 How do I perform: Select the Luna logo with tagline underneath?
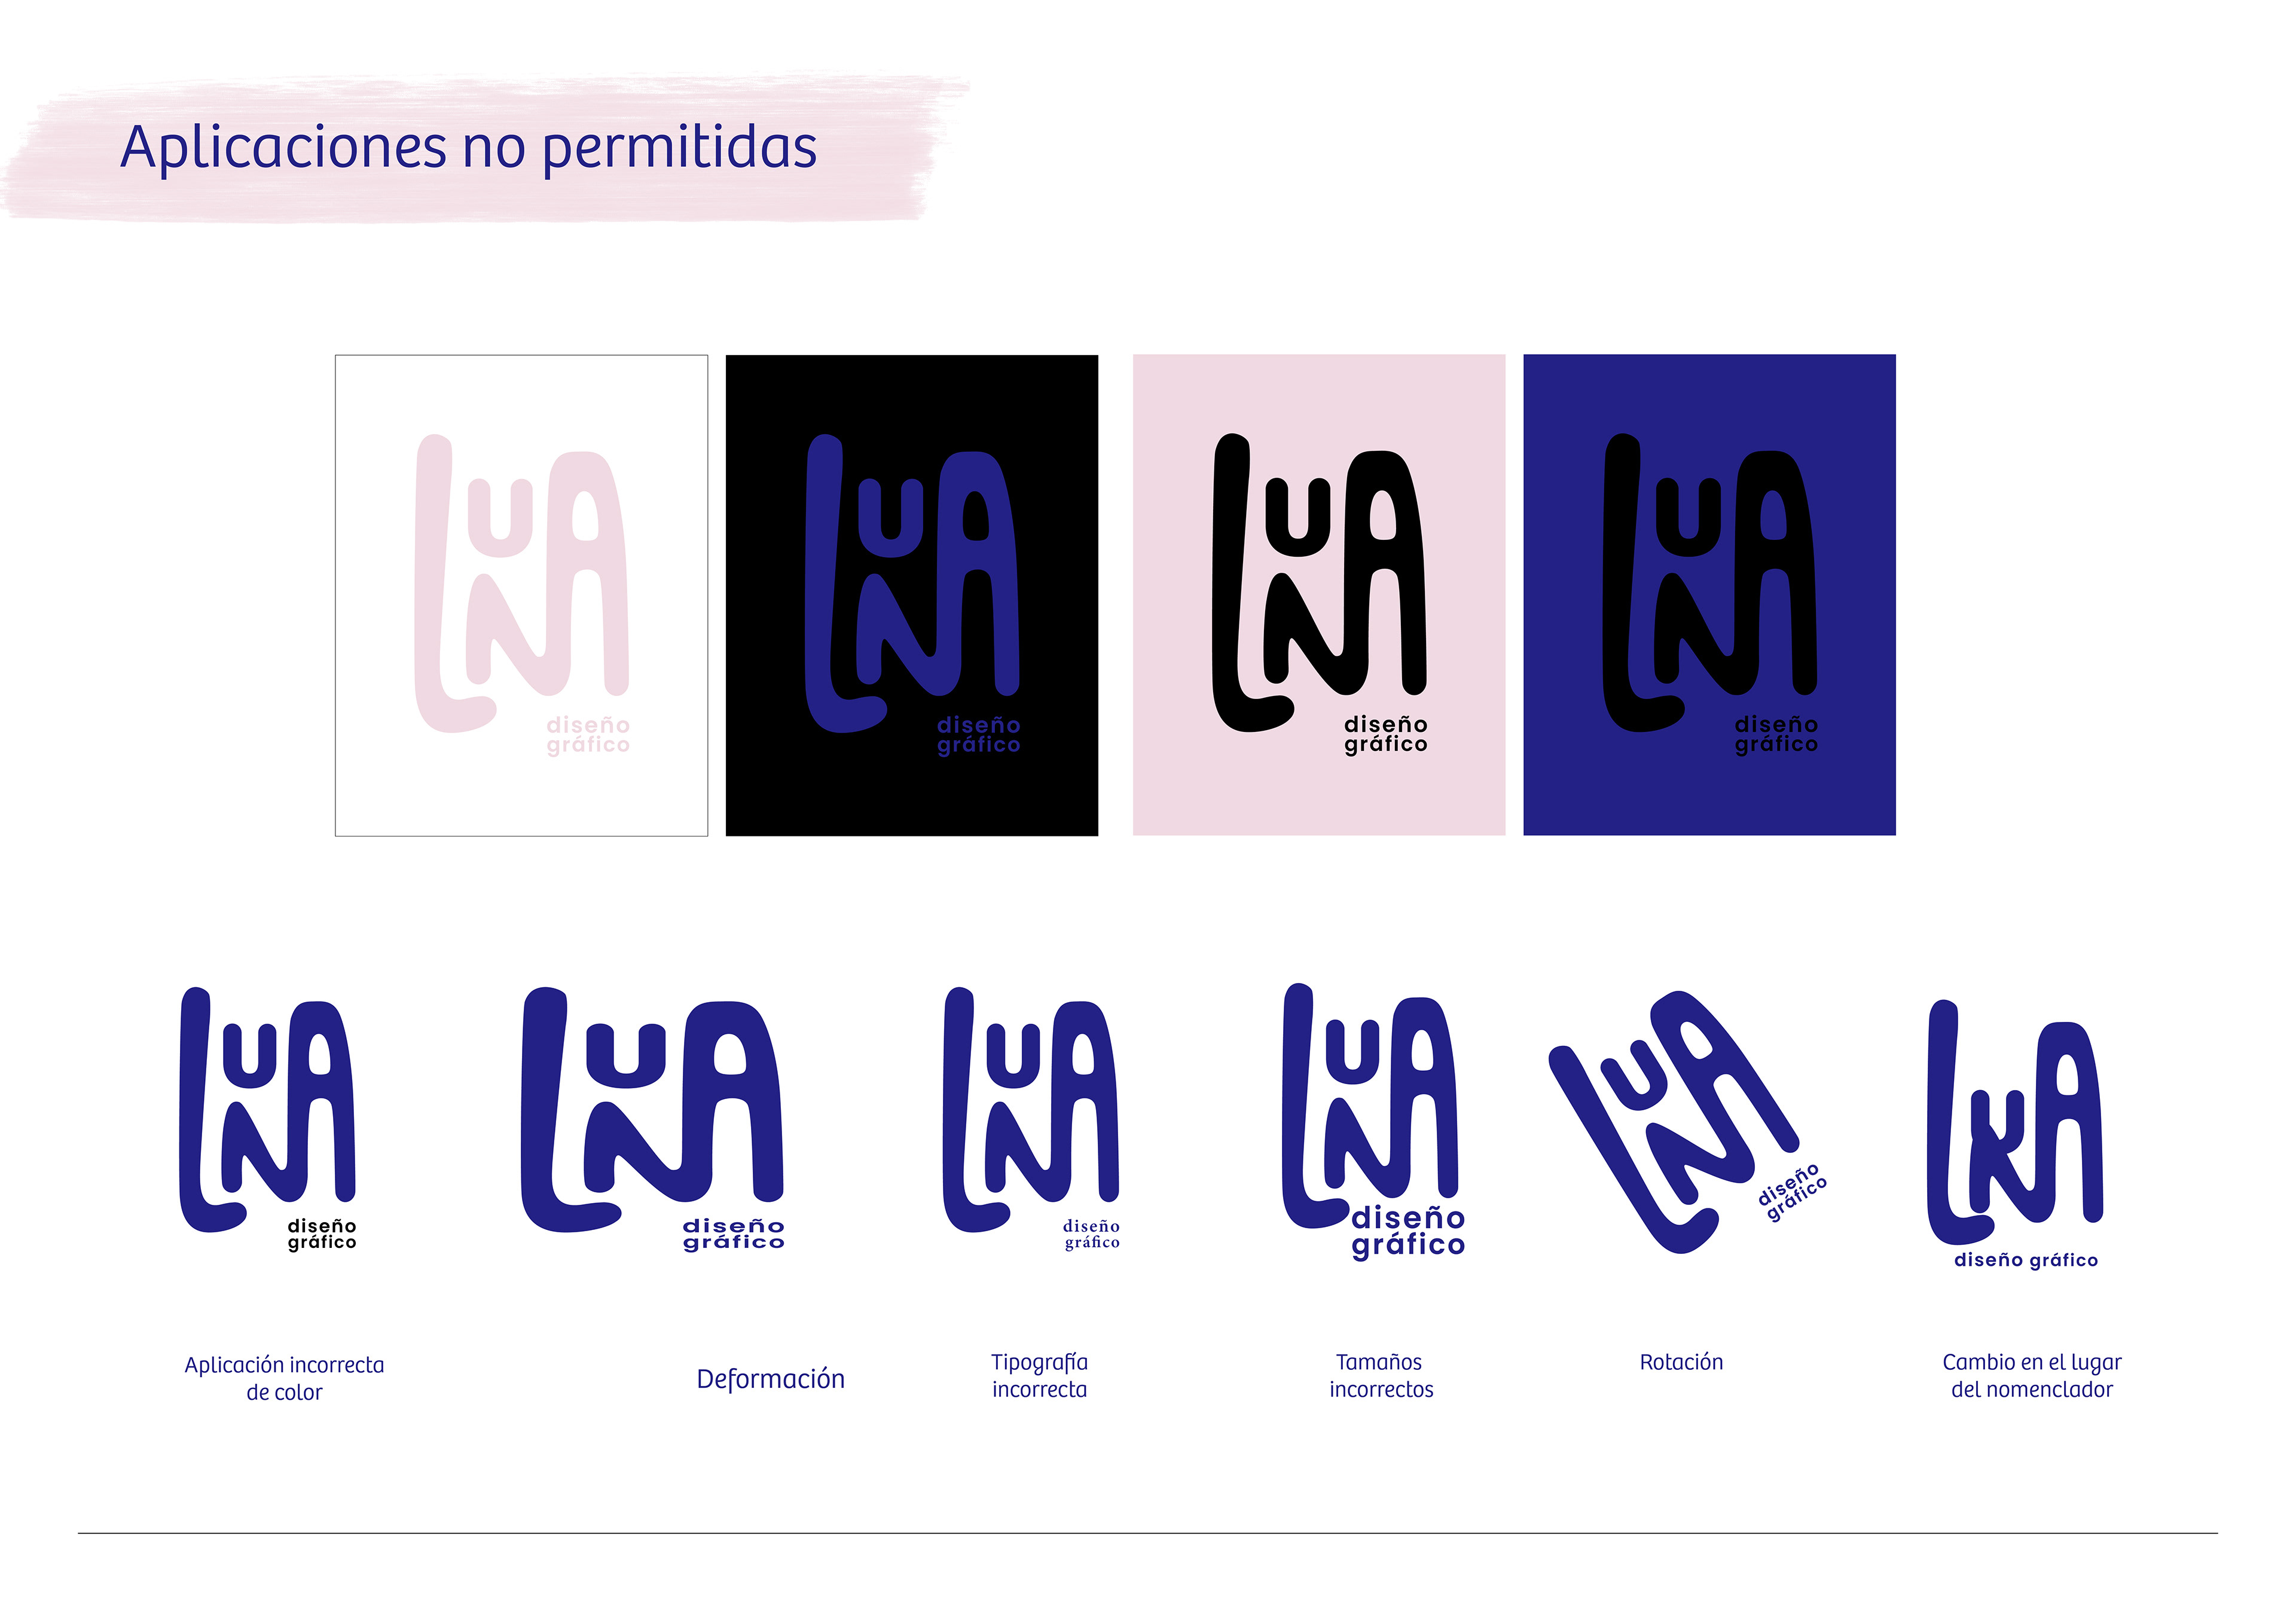(x=2015, y=1135)
